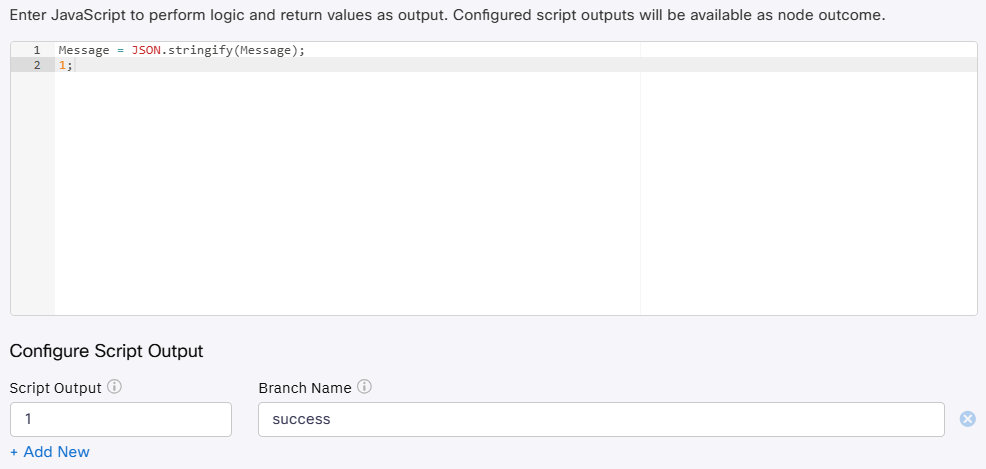Click the Script Output info icon
Viewport: 986px width, 469px height.
(115, 387)
